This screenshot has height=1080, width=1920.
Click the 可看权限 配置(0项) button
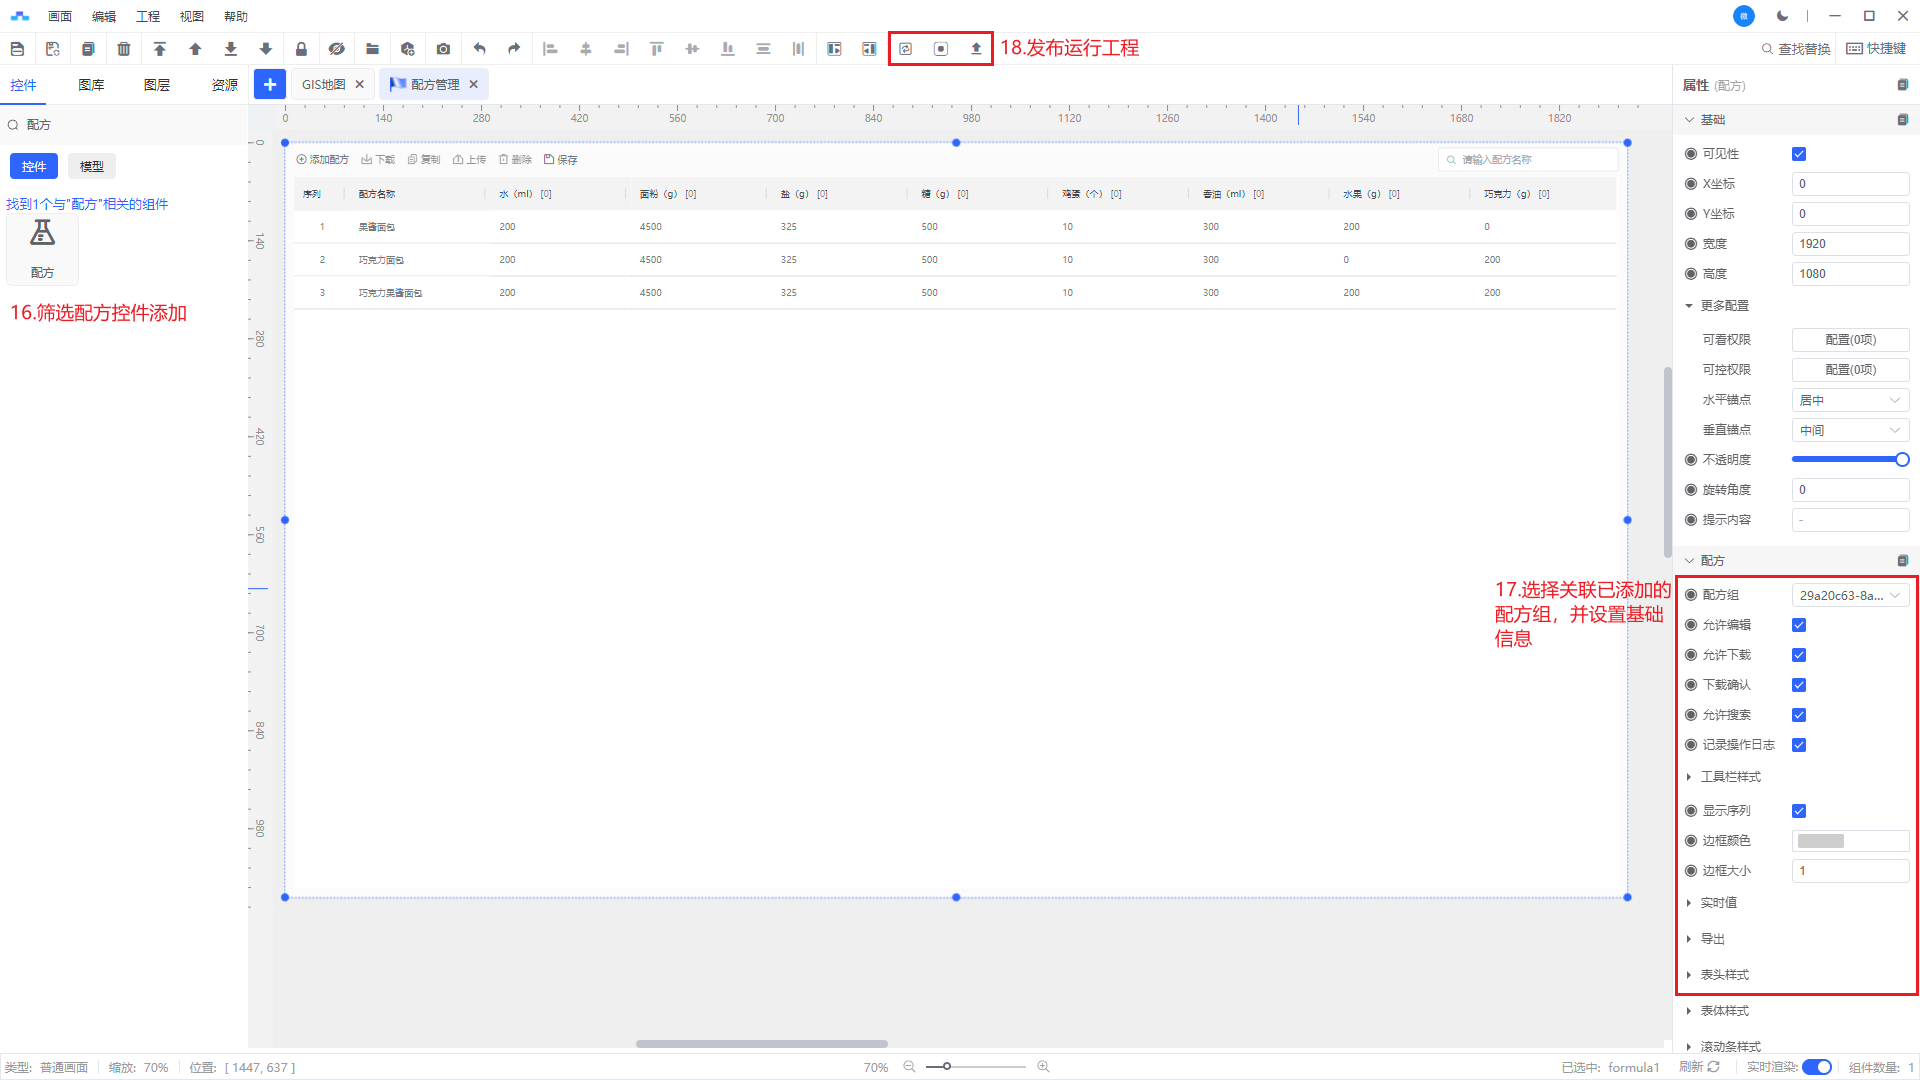pos(1849,340)
